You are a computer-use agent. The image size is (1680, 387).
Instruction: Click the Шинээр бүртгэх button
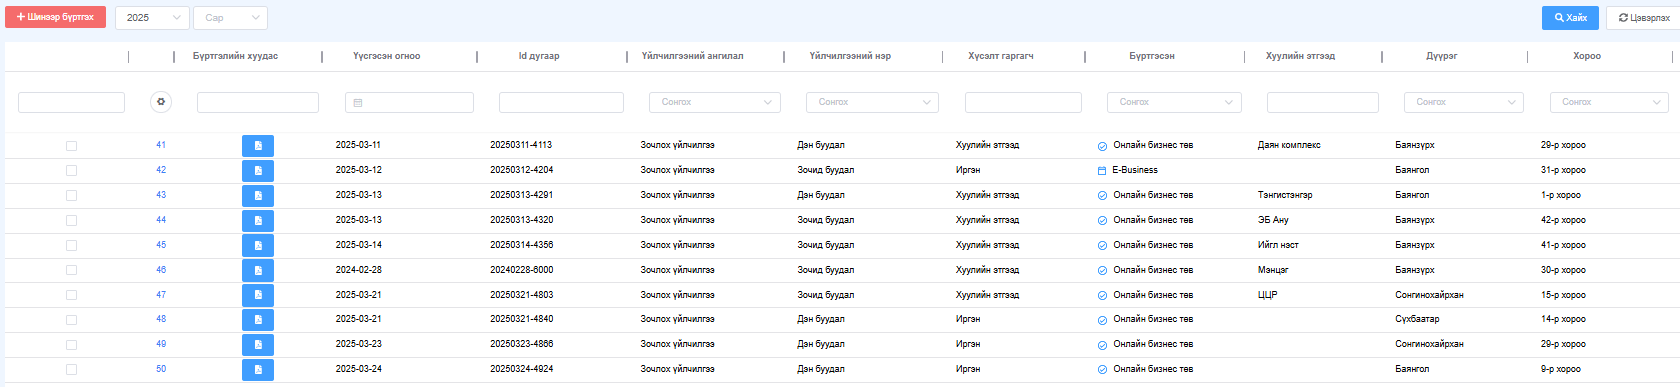(x=55, y=17)
